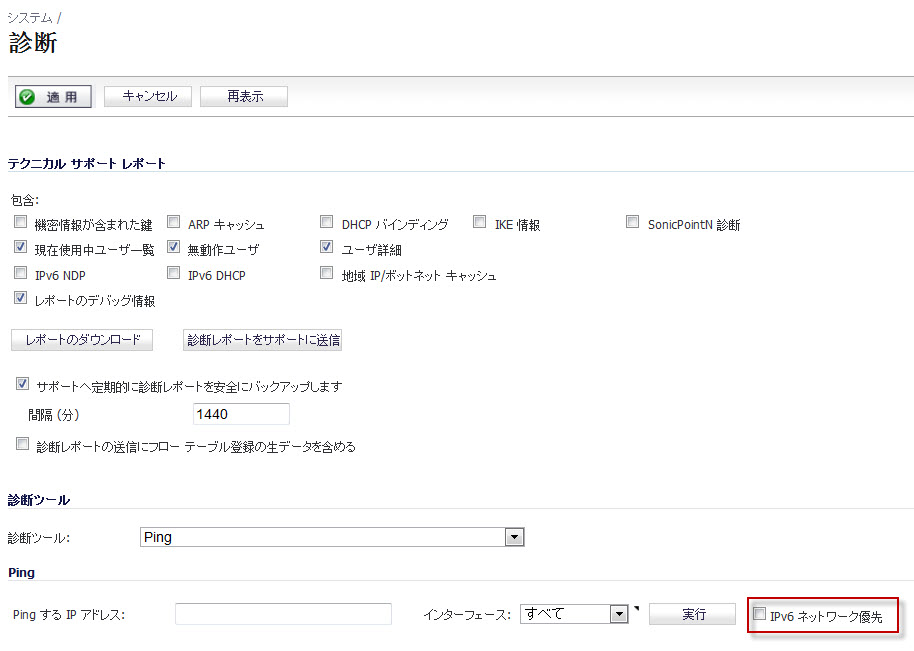Click the Ping する IP アドレス field
The width and height of the screenshot is (914, 651).
[283, 614]
